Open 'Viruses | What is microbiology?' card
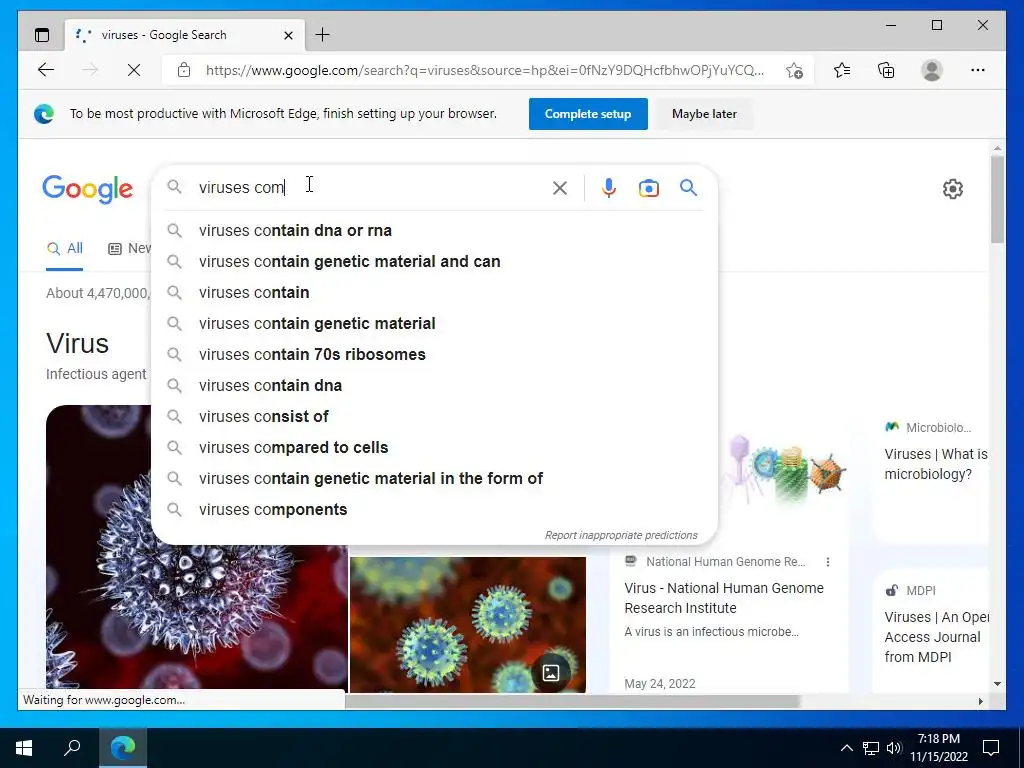1024x768 pixels. [x=935, y=464]
